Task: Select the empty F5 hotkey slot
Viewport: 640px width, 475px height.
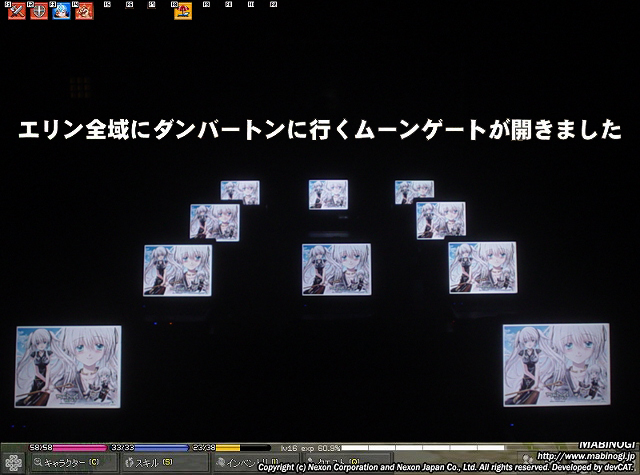Action: tap(107, 4)
